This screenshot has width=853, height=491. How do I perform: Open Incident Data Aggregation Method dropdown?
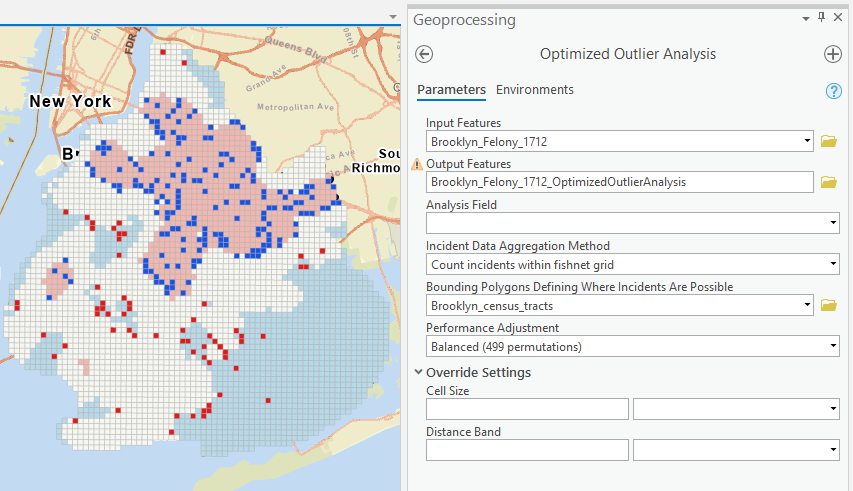coord(832,265)
